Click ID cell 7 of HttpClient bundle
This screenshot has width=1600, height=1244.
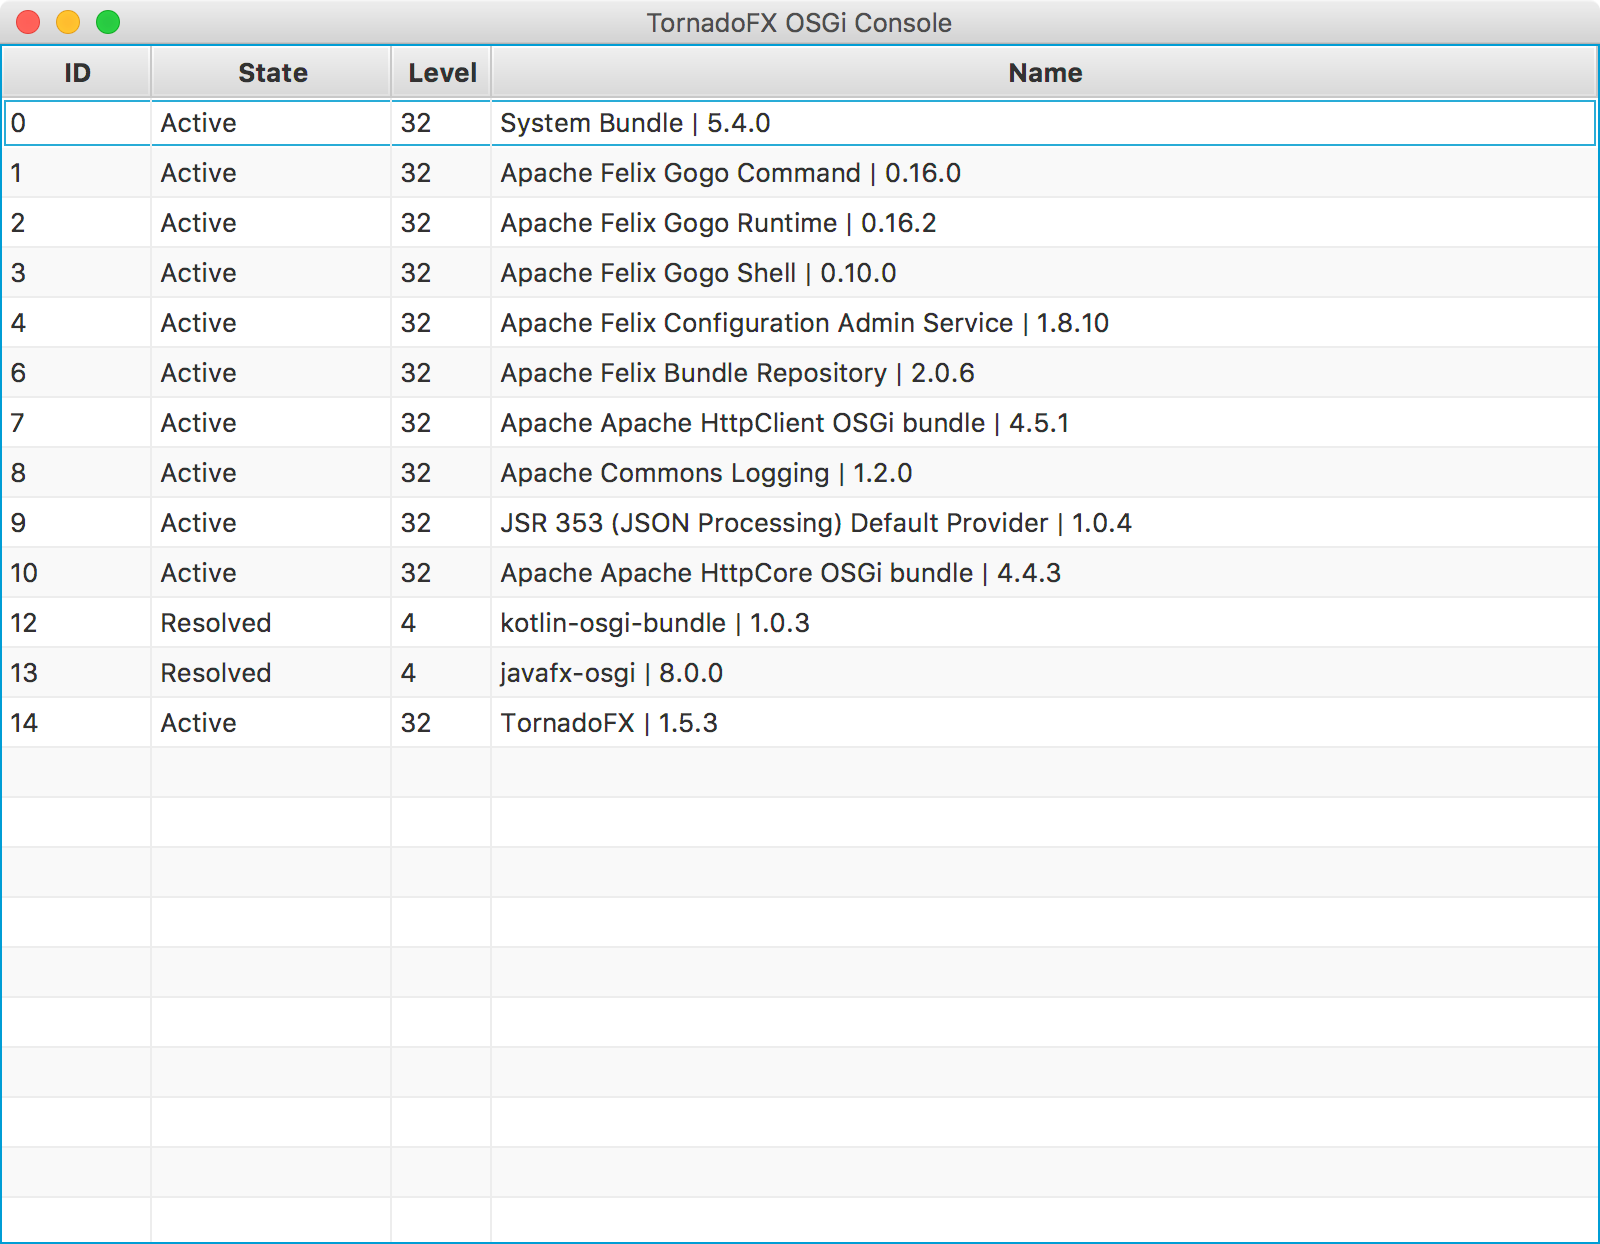77,423
